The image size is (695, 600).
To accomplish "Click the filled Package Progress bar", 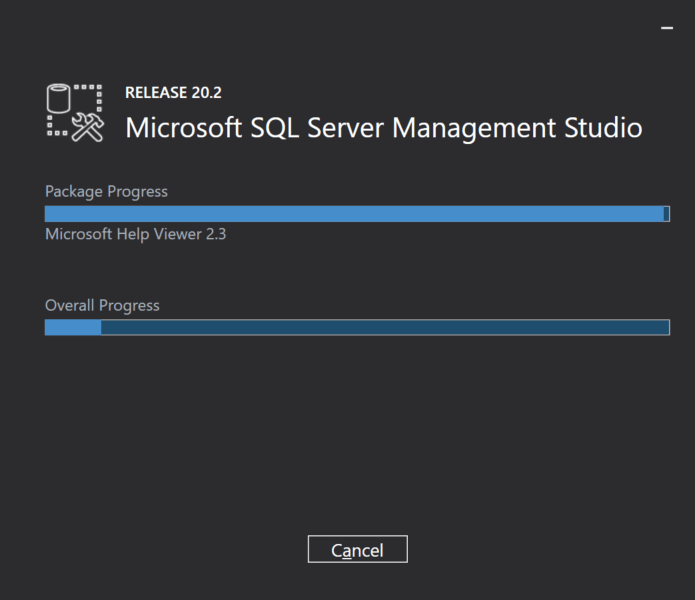I will [350, 214].
